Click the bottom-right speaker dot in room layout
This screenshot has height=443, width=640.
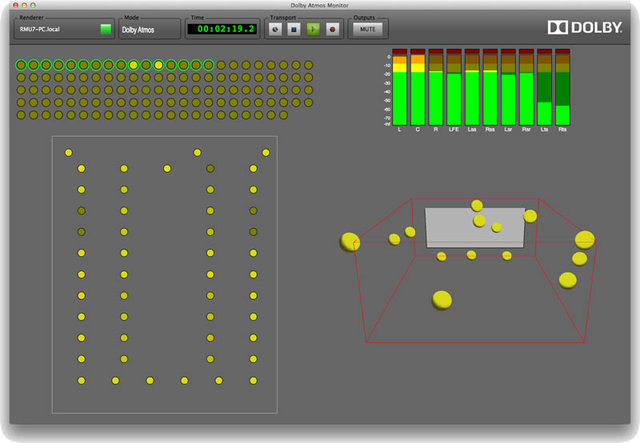click(x=253, y=381)
